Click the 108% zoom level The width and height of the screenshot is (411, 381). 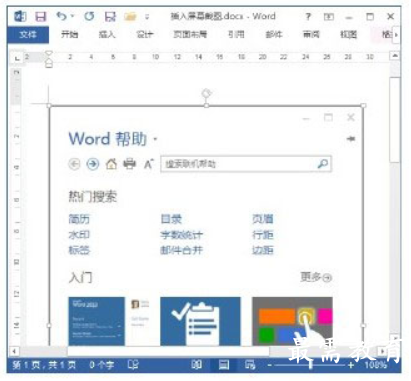[x=375, y=365]
